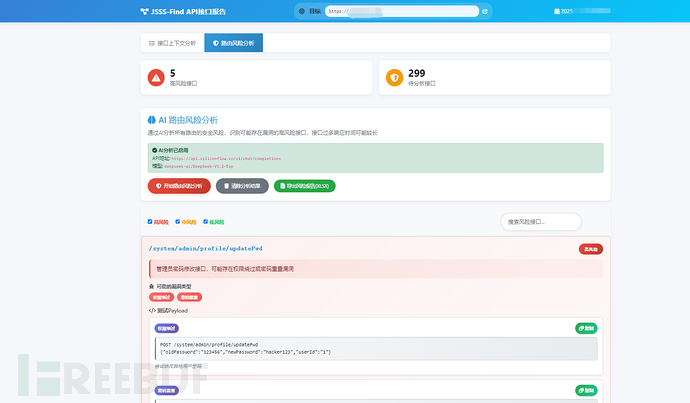The image size is (690, 403).
Task: Click the globe icon next to 目标
Action: [x=301, y=12]
